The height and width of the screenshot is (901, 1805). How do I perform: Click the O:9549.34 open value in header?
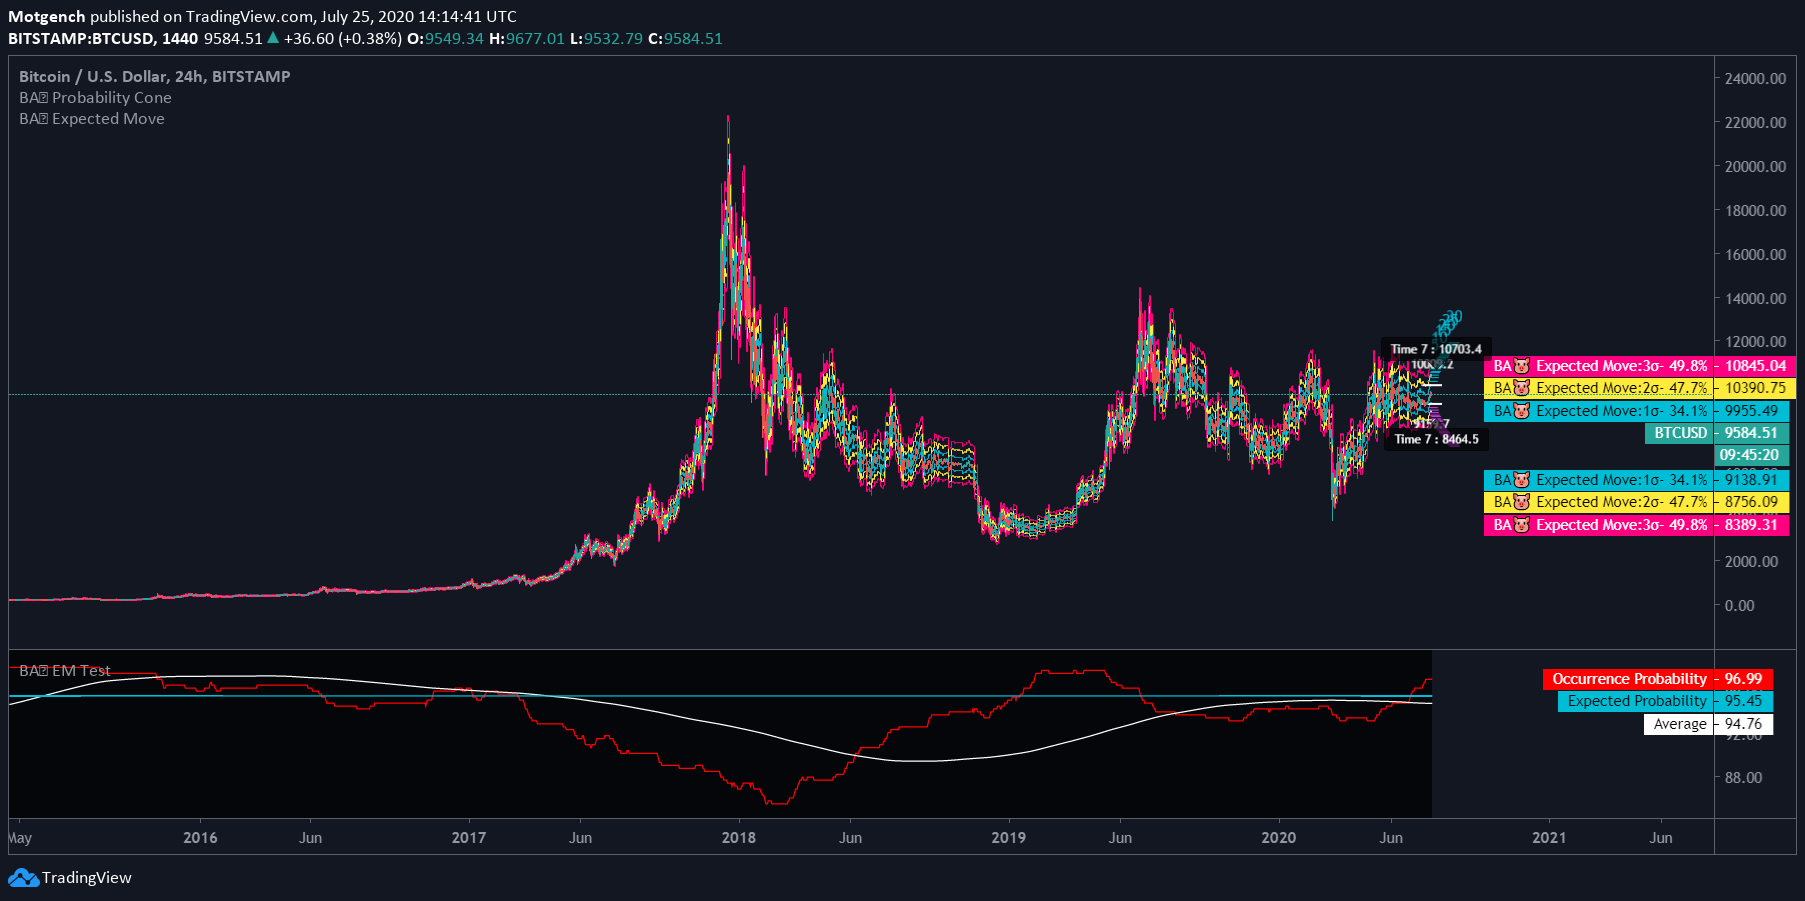tap(445, 39)
